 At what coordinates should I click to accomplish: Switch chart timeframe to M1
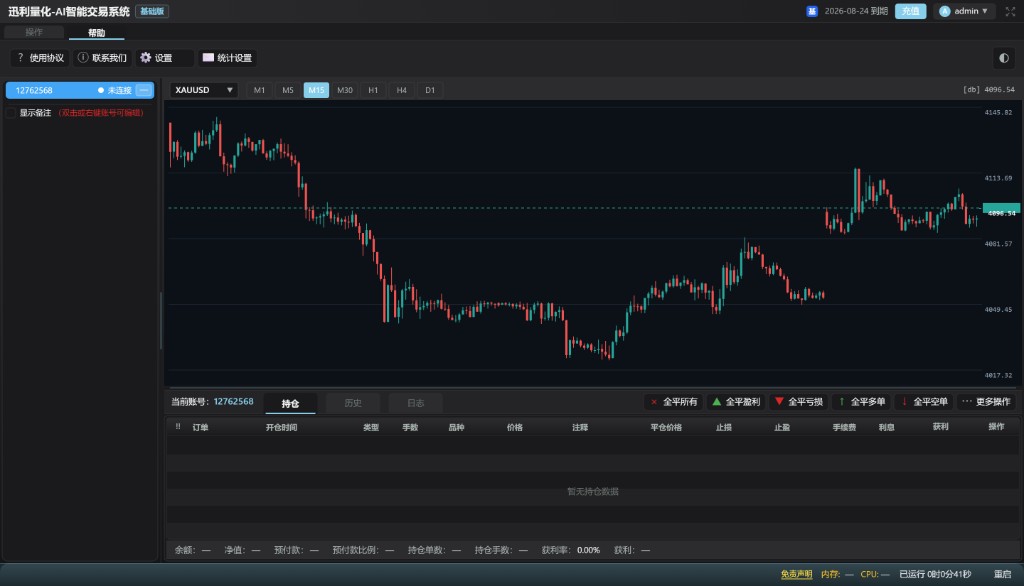[x=259, y=90]
